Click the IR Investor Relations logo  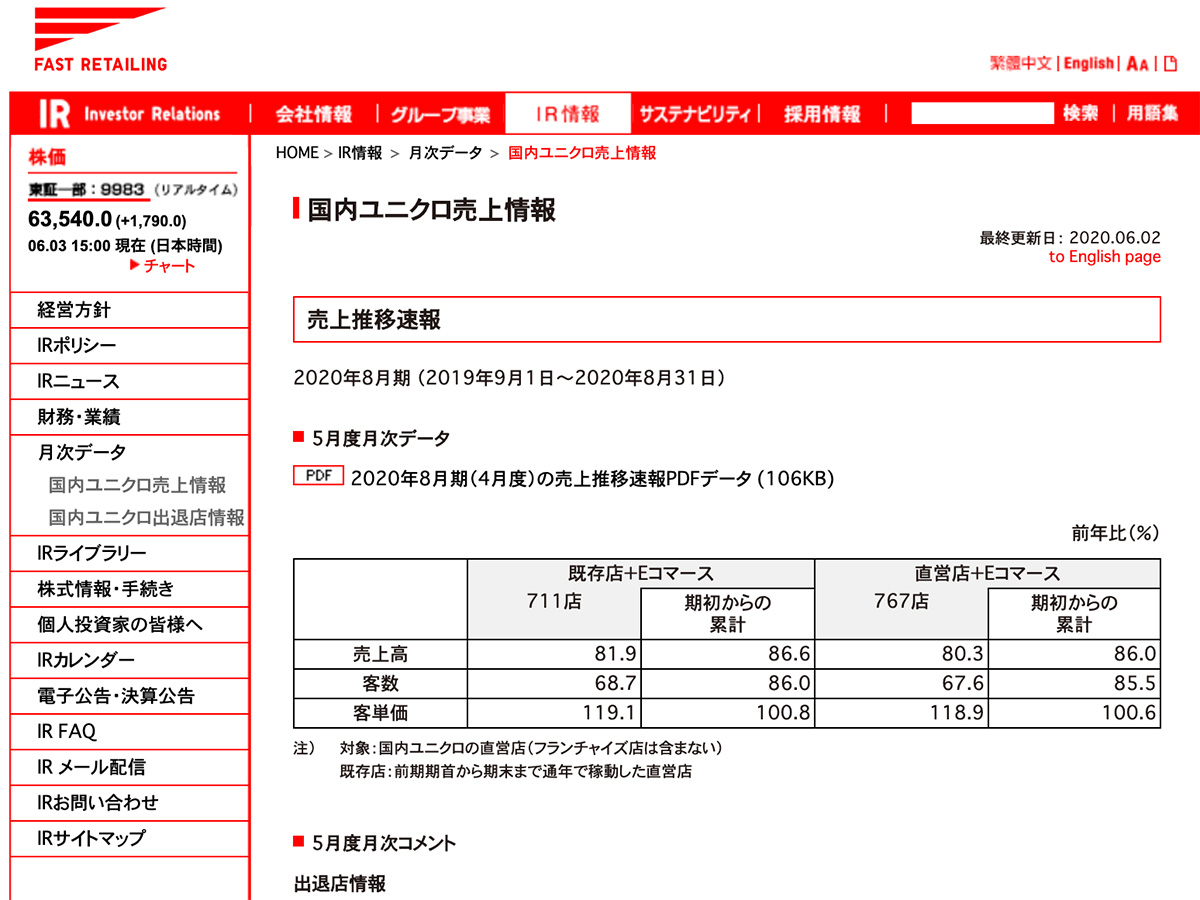point(130,113)
